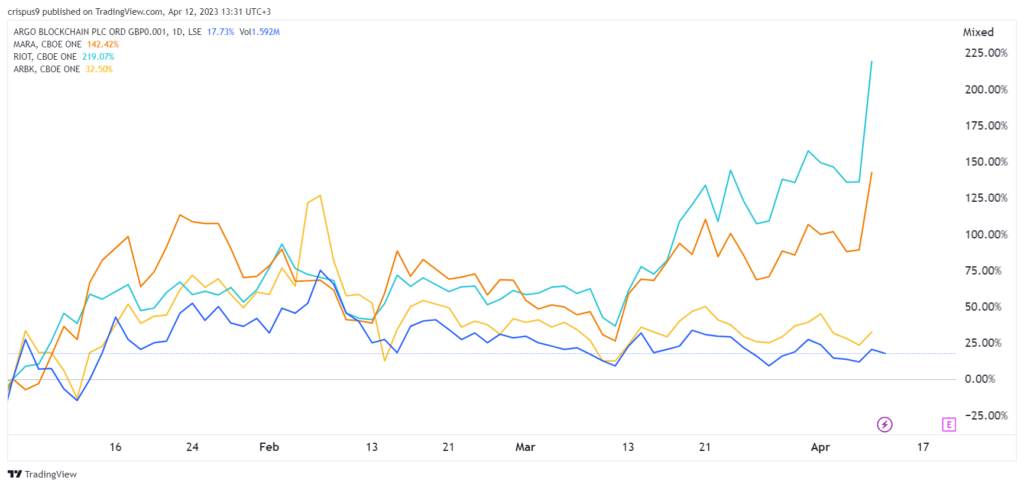1024x487 pixels.
Task: Click the 125.00% price axis label
Action: [986, 198]
